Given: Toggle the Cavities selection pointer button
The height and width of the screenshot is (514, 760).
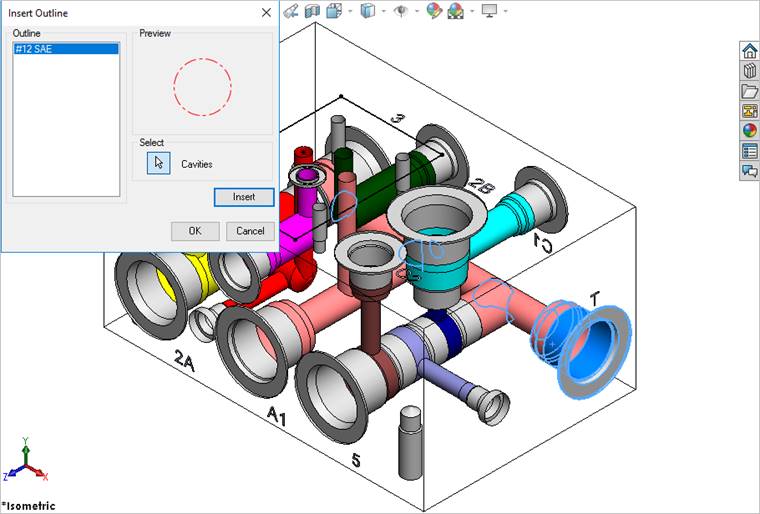Looking at the screenshot, I should [158, 163].
